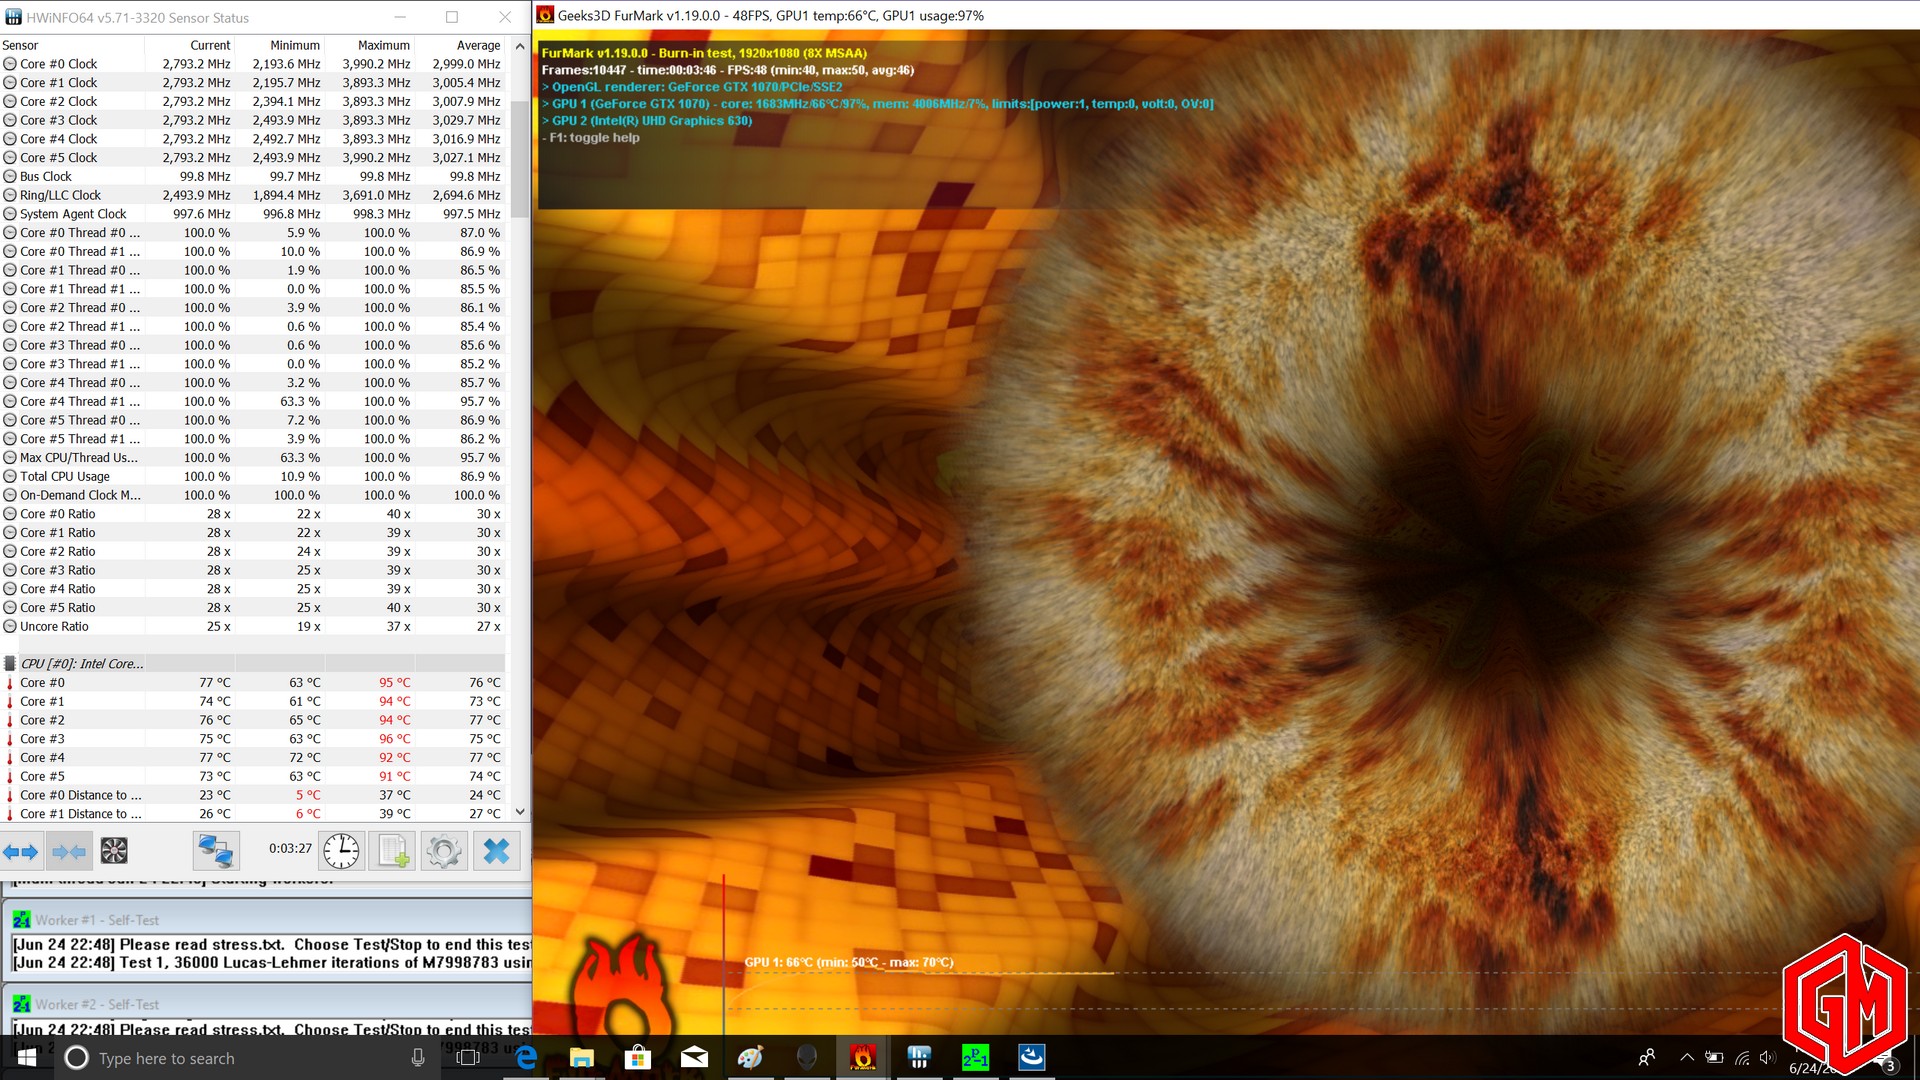Click Worker #2 - Self-Test title bar
Viewport: 1920px width, 1080px height.
pyautogui.click(x=270, y=1004)
